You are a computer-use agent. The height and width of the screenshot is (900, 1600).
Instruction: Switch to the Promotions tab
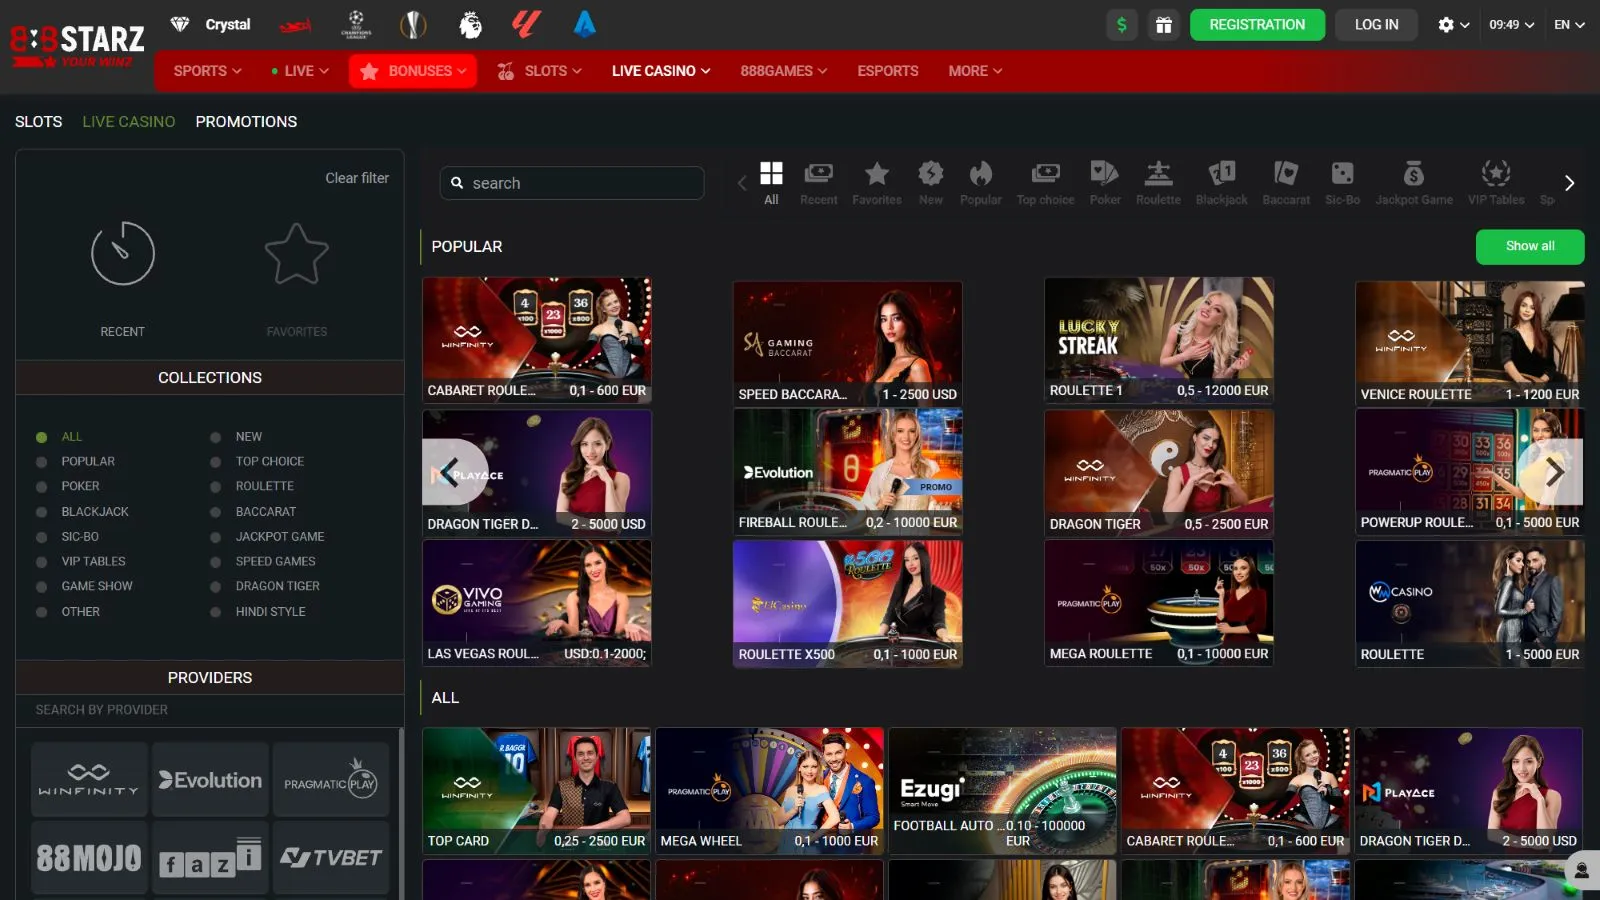[x=246, y=122]
